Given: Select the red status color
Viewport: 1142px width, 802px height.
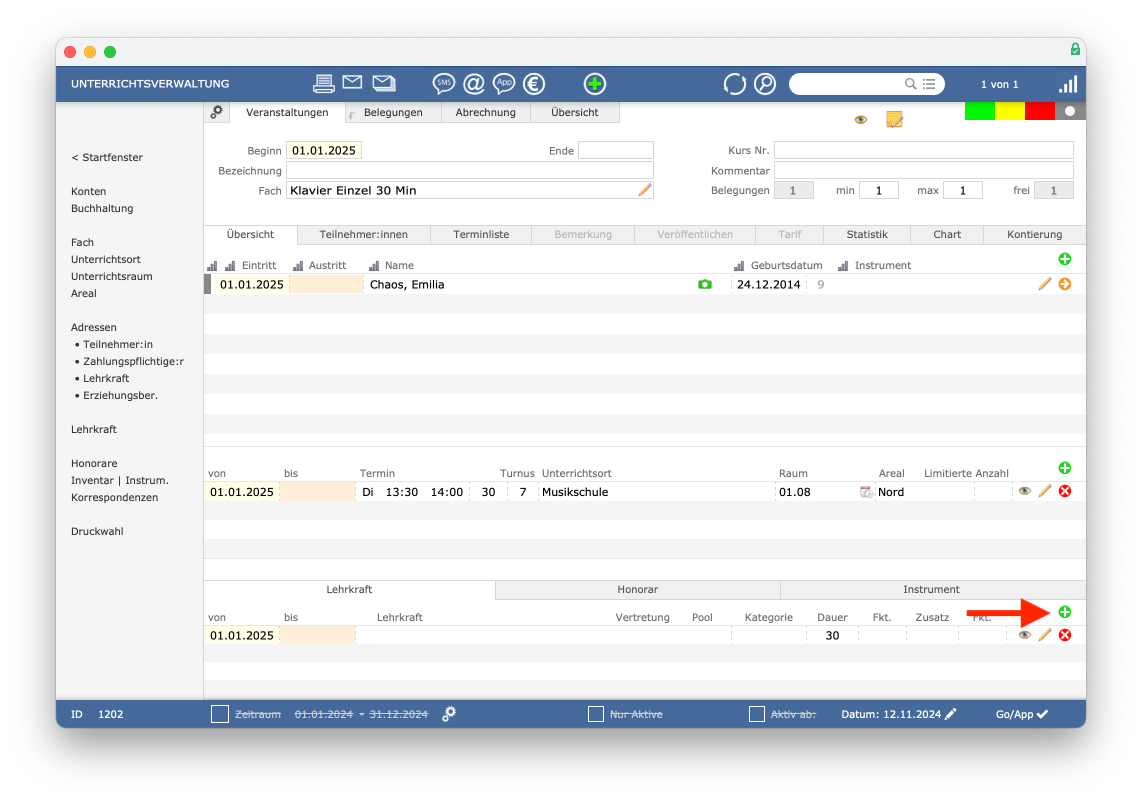Looking at the screenshot, I should 1039,111.
